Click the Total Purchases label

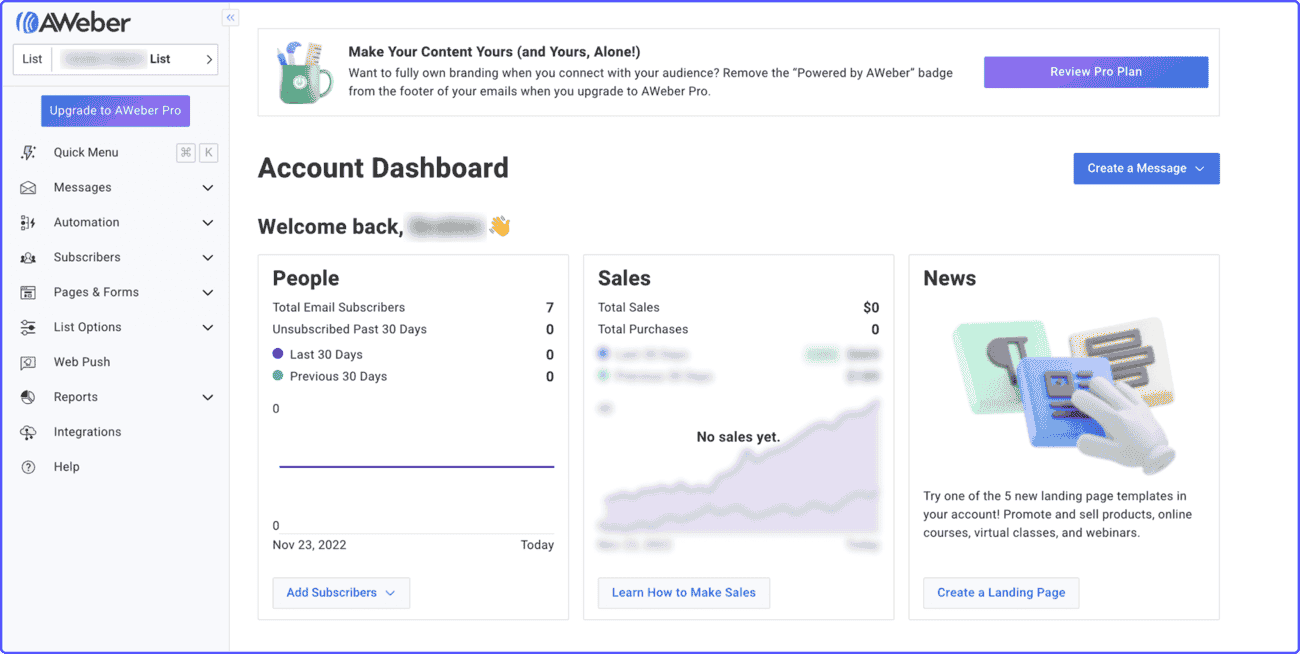(x=643, y=330)
